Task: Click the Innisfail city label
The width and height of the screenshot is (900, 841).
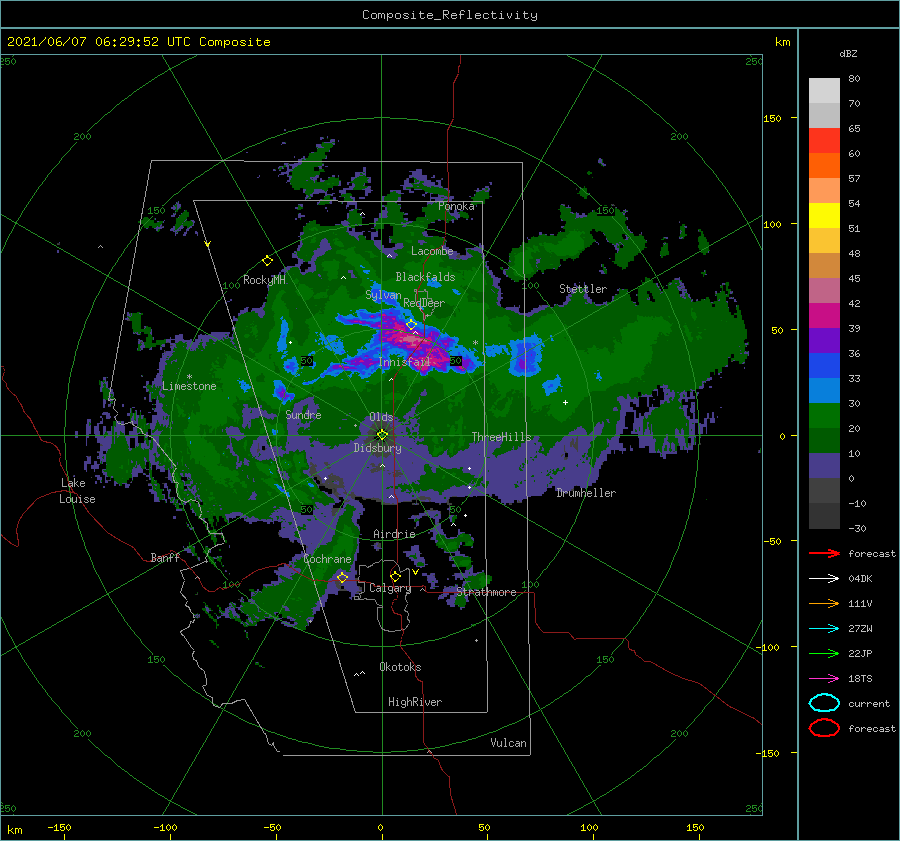Action: [x=404, y=362]
